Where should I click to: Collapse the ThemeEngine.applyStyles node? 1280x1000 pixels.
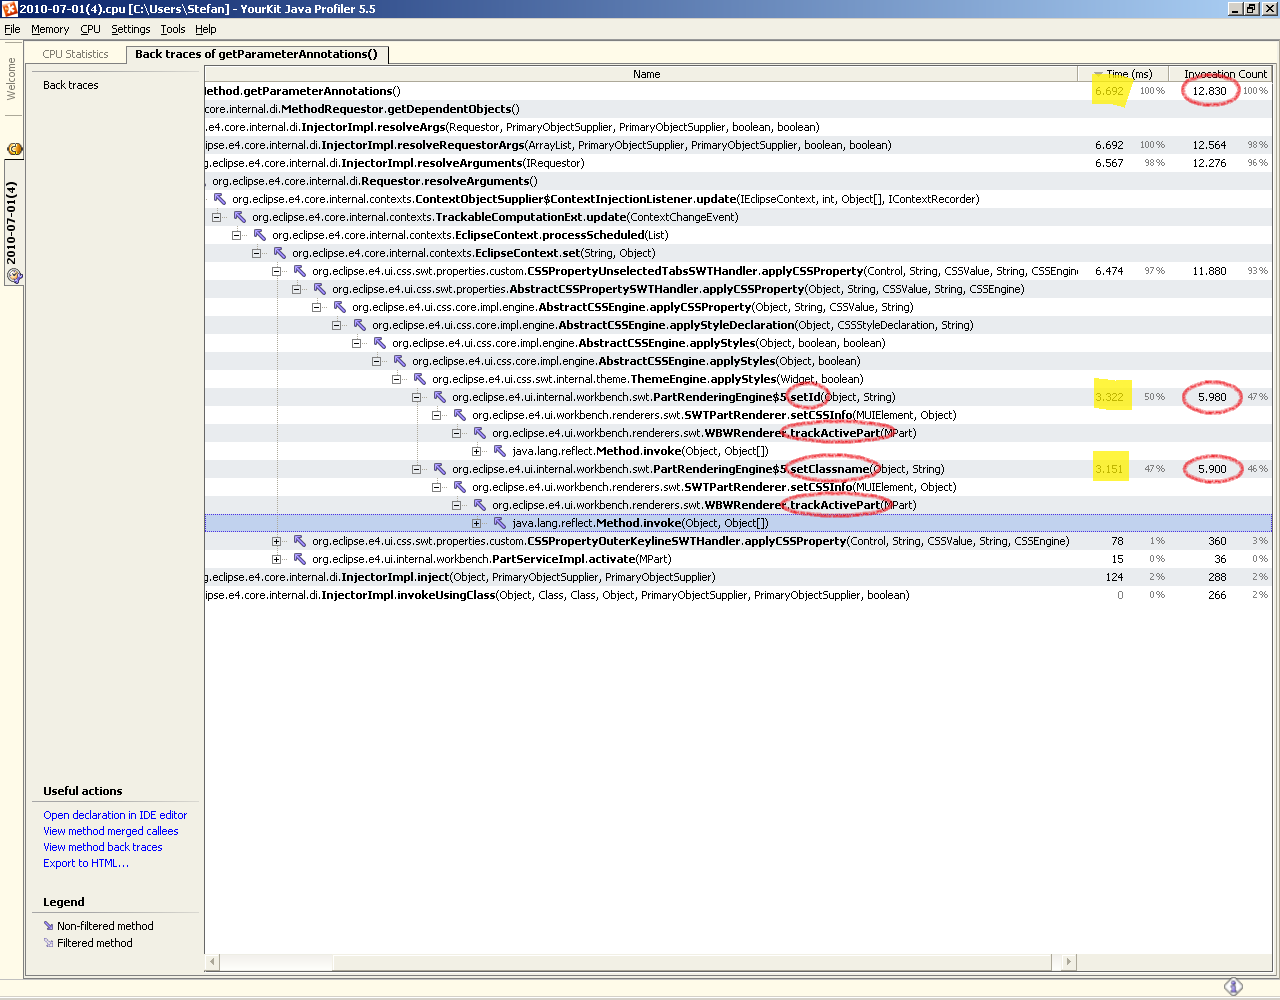[397, 379]
